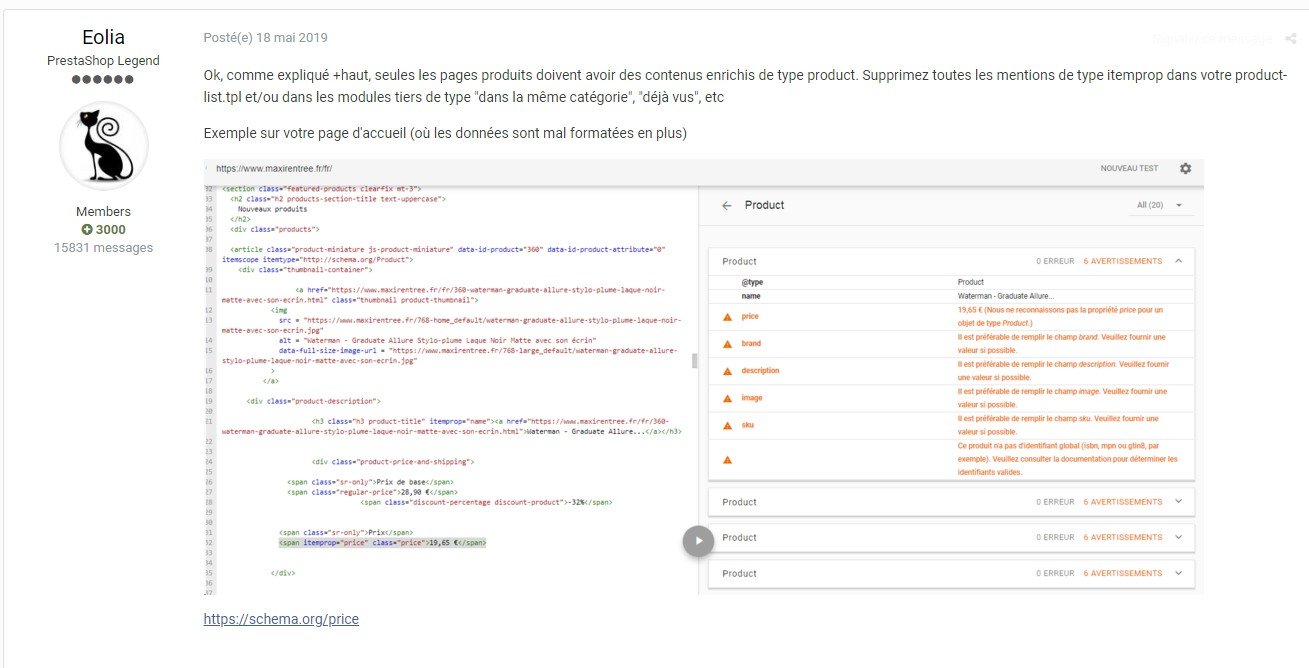Open the All (20) dropdown
This screenshot has width=1309, height=668.
tap(1159, 205)
